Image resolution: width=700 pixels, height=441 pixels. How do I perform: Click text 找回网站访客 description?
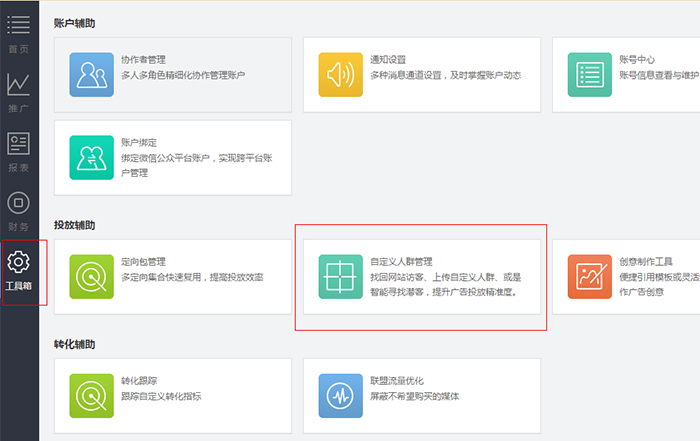[x=446, y=285]
